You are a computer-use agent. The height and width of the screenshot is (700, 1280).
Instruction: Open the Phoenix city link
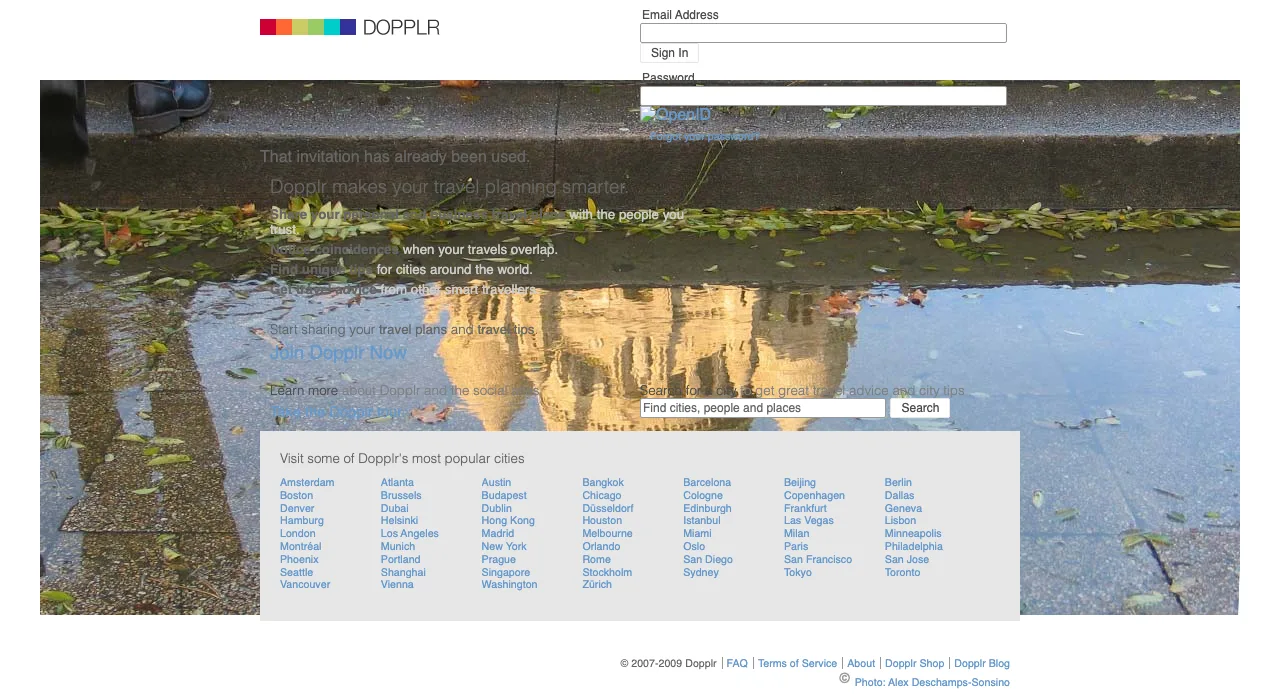click(x=299, y=560)
